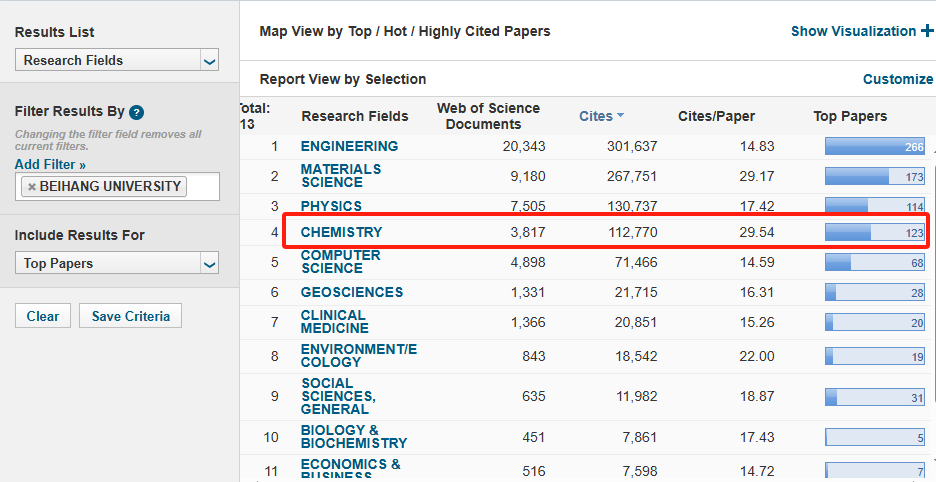Remove the BEIHANG UNIVERSITY filter tag

point(32,187)
